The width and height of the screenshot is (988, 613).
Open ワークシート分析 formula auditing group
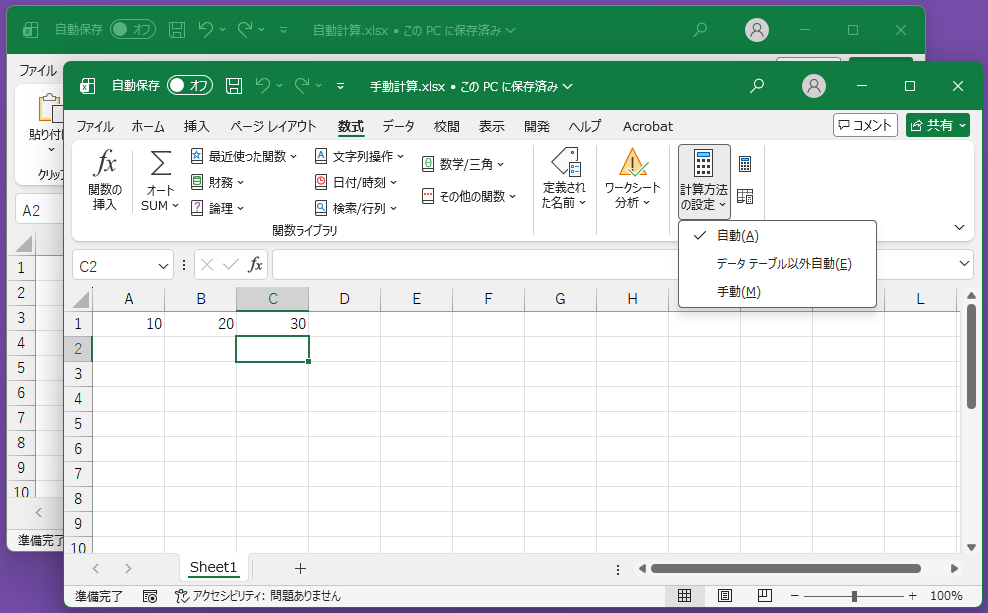click(x=632, y=180)
